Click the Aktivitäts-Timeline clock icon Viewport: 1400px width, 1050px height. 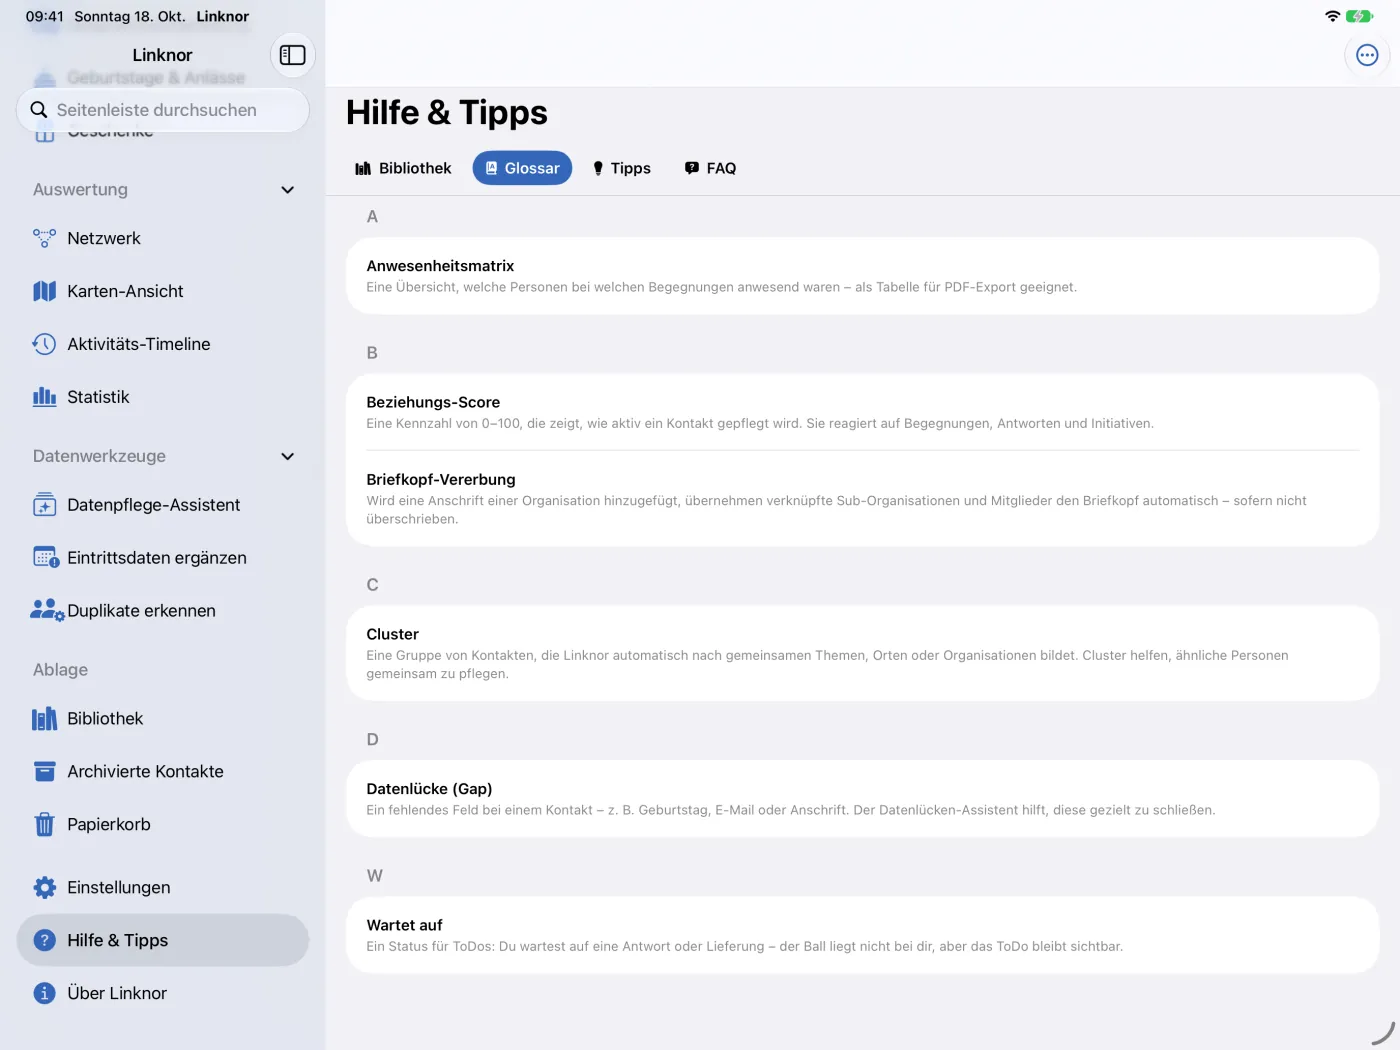[x=44, y=344]
